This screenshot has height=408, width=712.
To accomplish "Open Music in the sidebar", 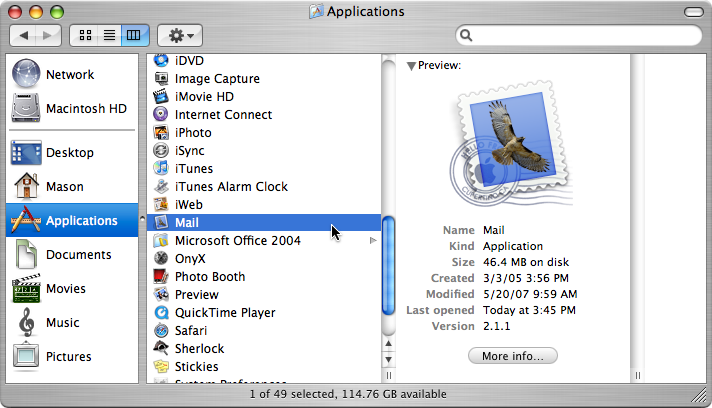I will (72, 323).
